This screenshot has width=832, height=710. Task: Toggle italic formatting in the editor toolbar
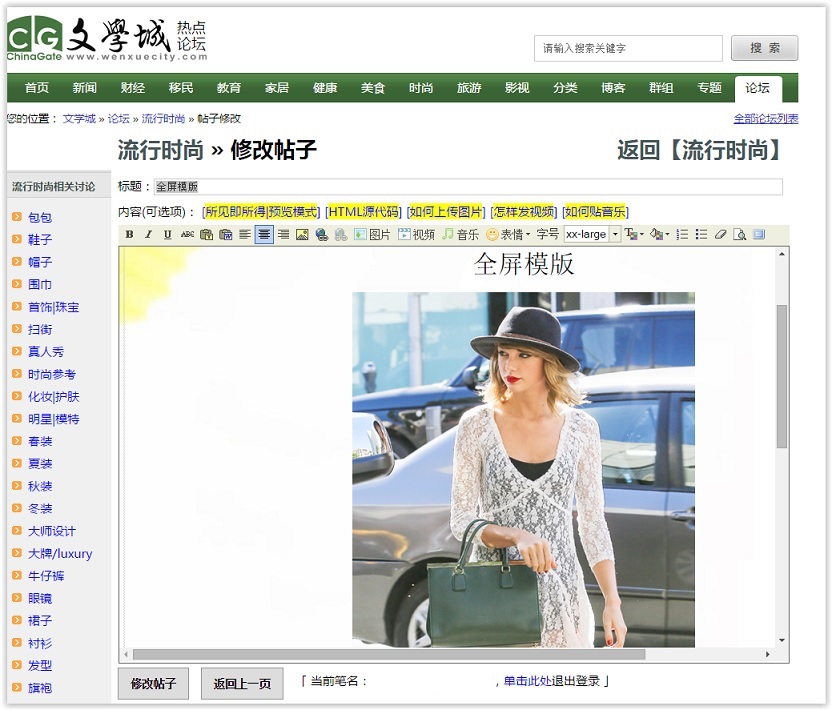point(148,235)
